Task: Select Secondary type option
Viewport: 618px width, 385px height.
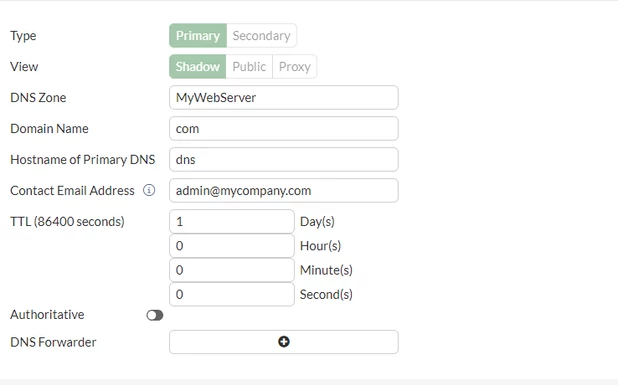Action: [261, 35]
